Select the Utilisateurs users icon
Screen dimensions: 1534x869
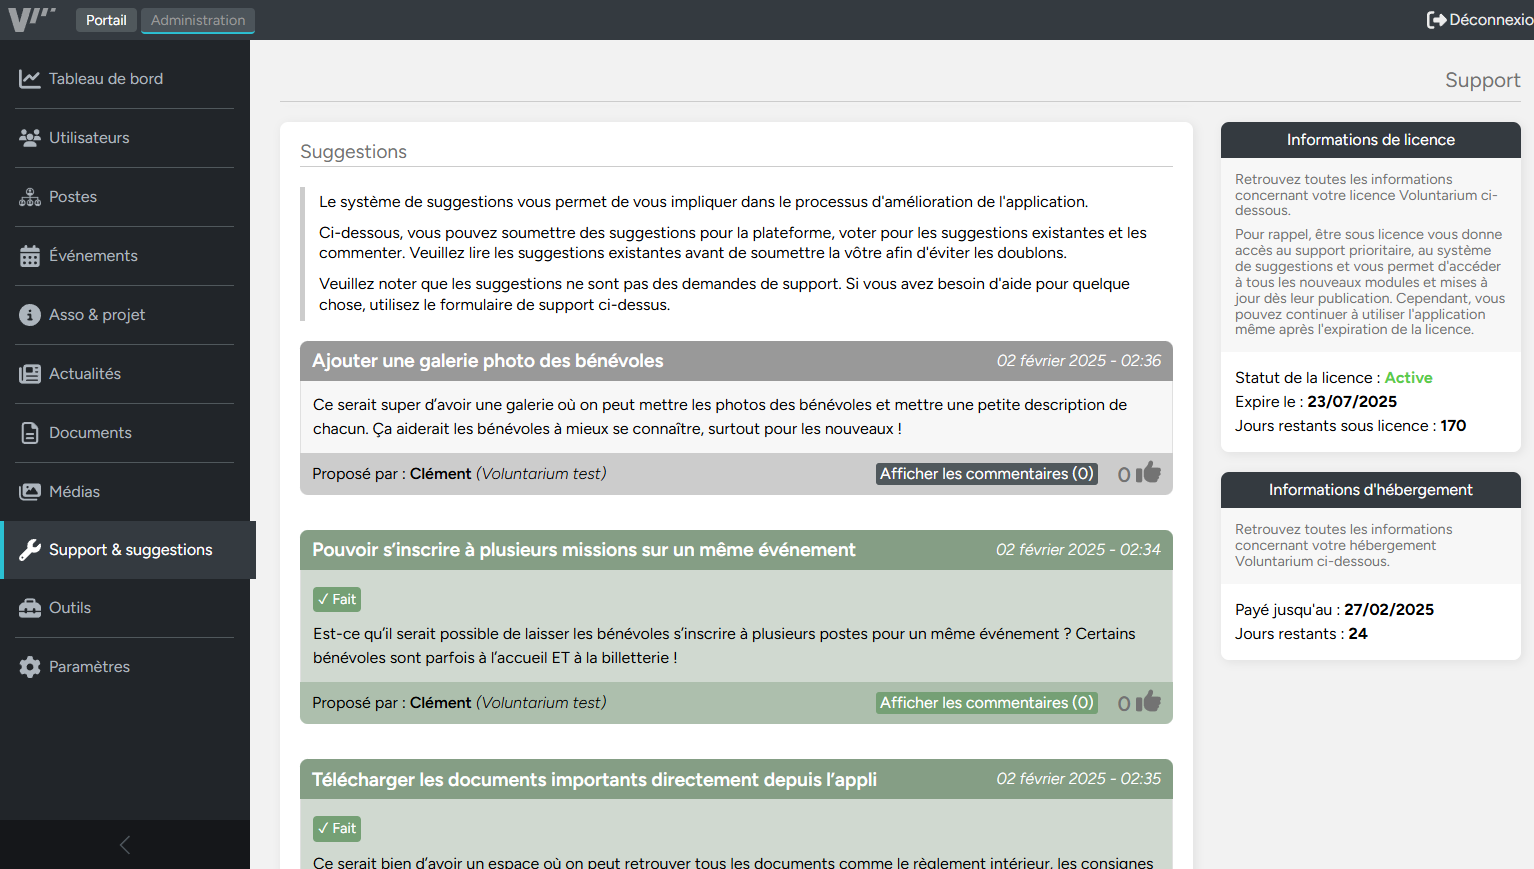coord(30,137)
